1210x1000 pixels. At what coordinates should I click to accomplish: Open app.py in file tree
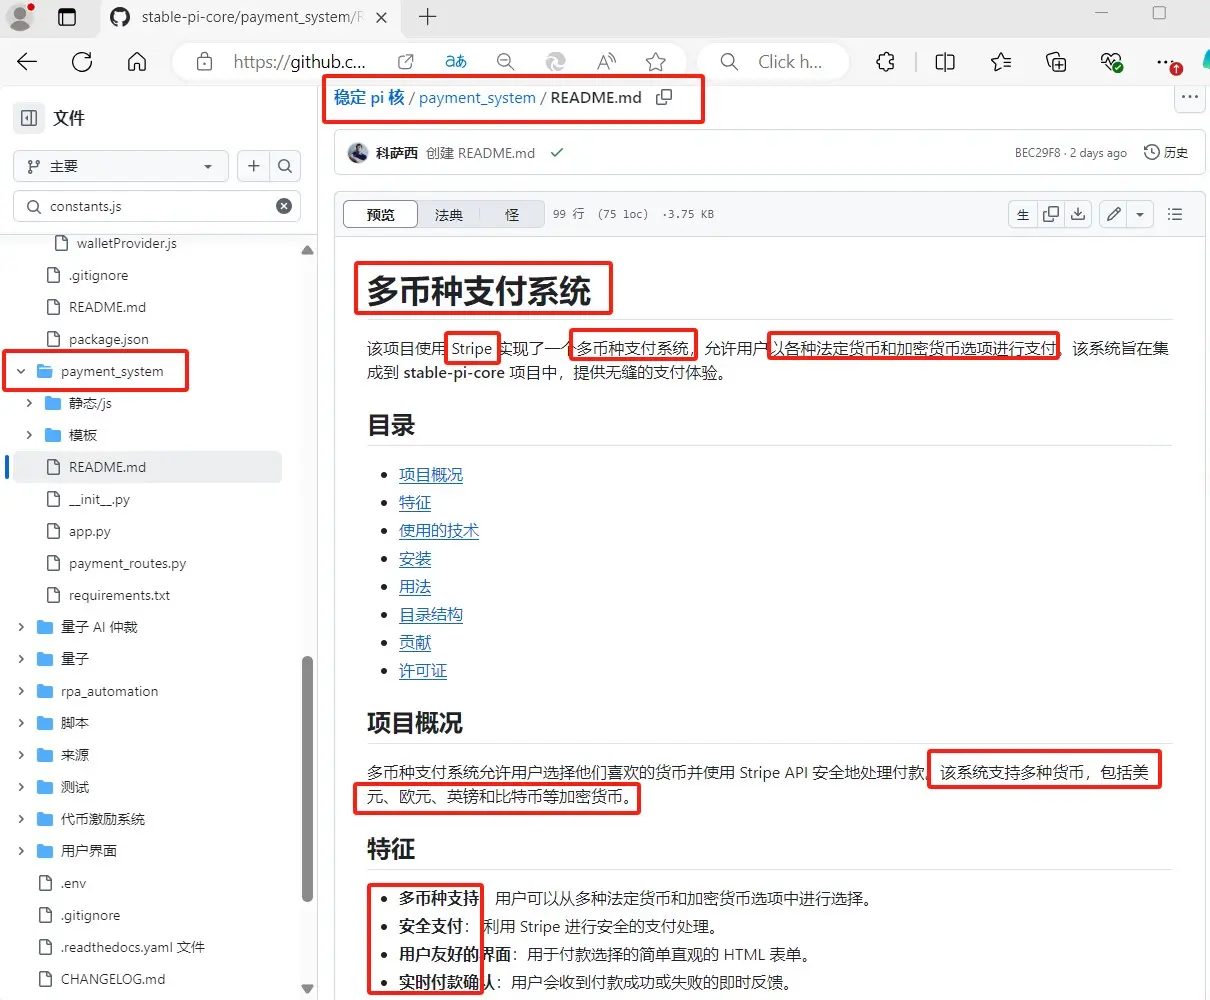90,531
